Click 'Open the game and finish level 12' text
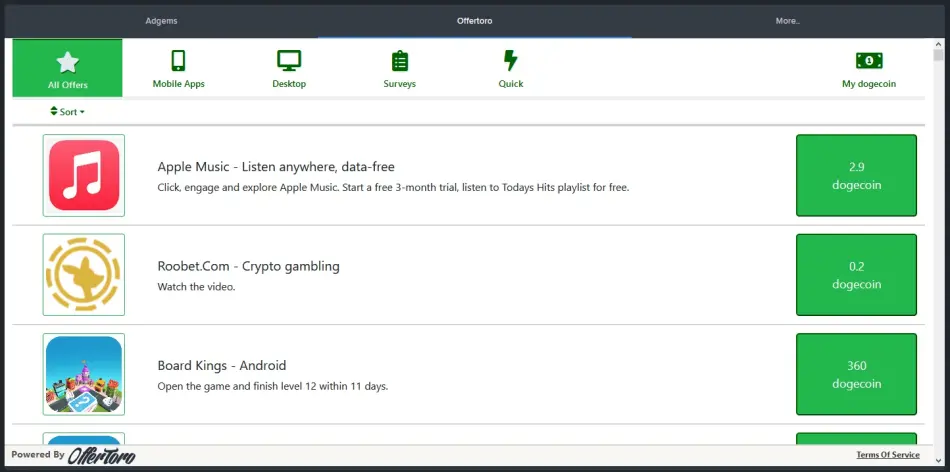The image size is (950, 472). click(273, 386)
